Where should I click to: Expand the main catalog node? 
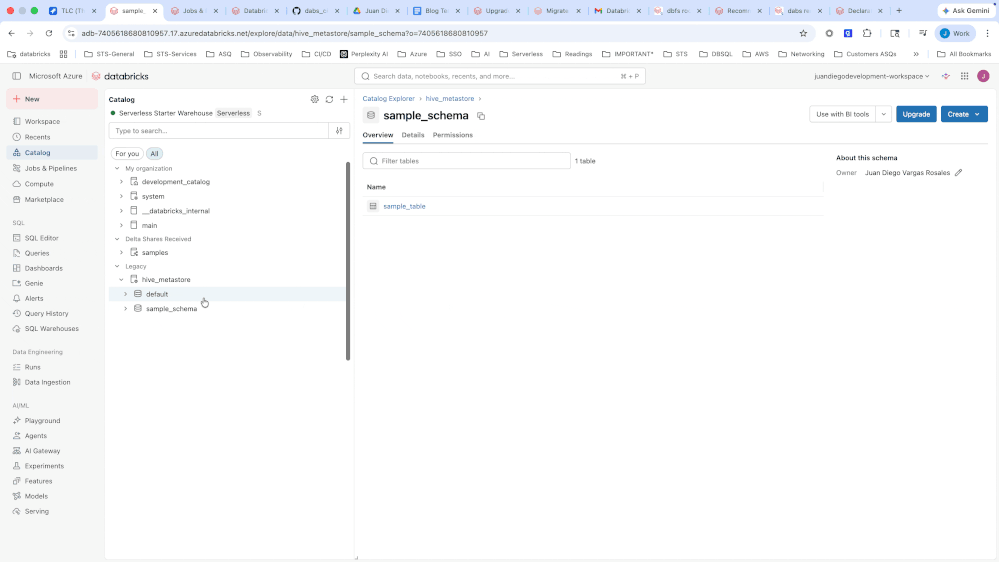(x=121, y=225)
